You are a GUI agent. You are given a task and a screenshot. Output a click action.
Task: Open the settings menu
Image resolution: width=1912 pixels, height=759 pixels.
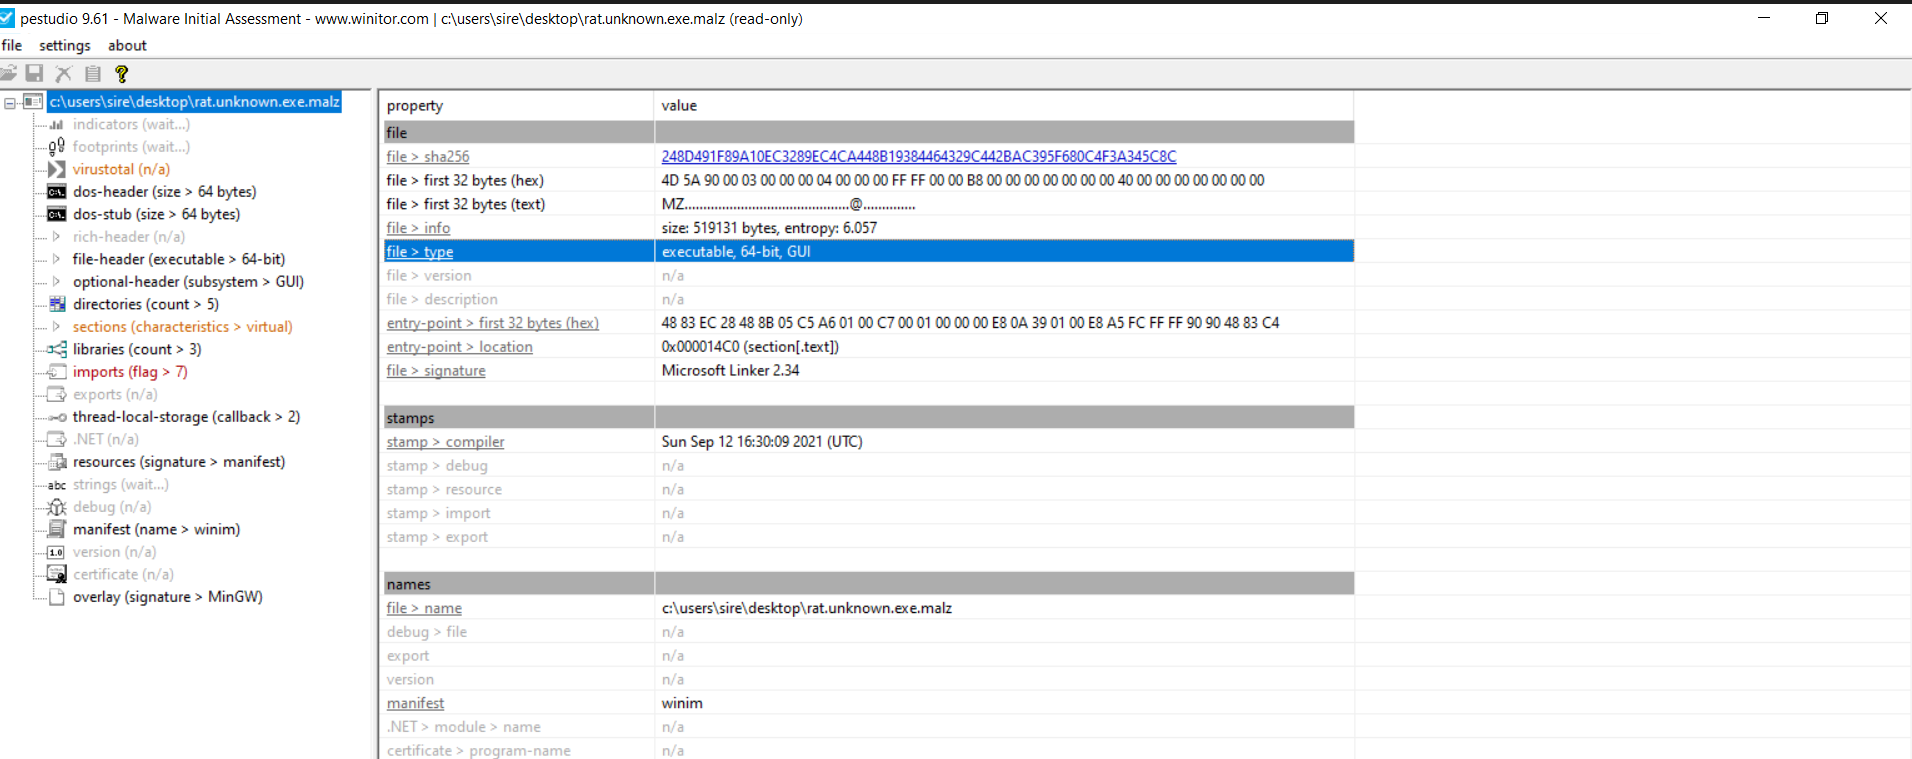(65, 45)
